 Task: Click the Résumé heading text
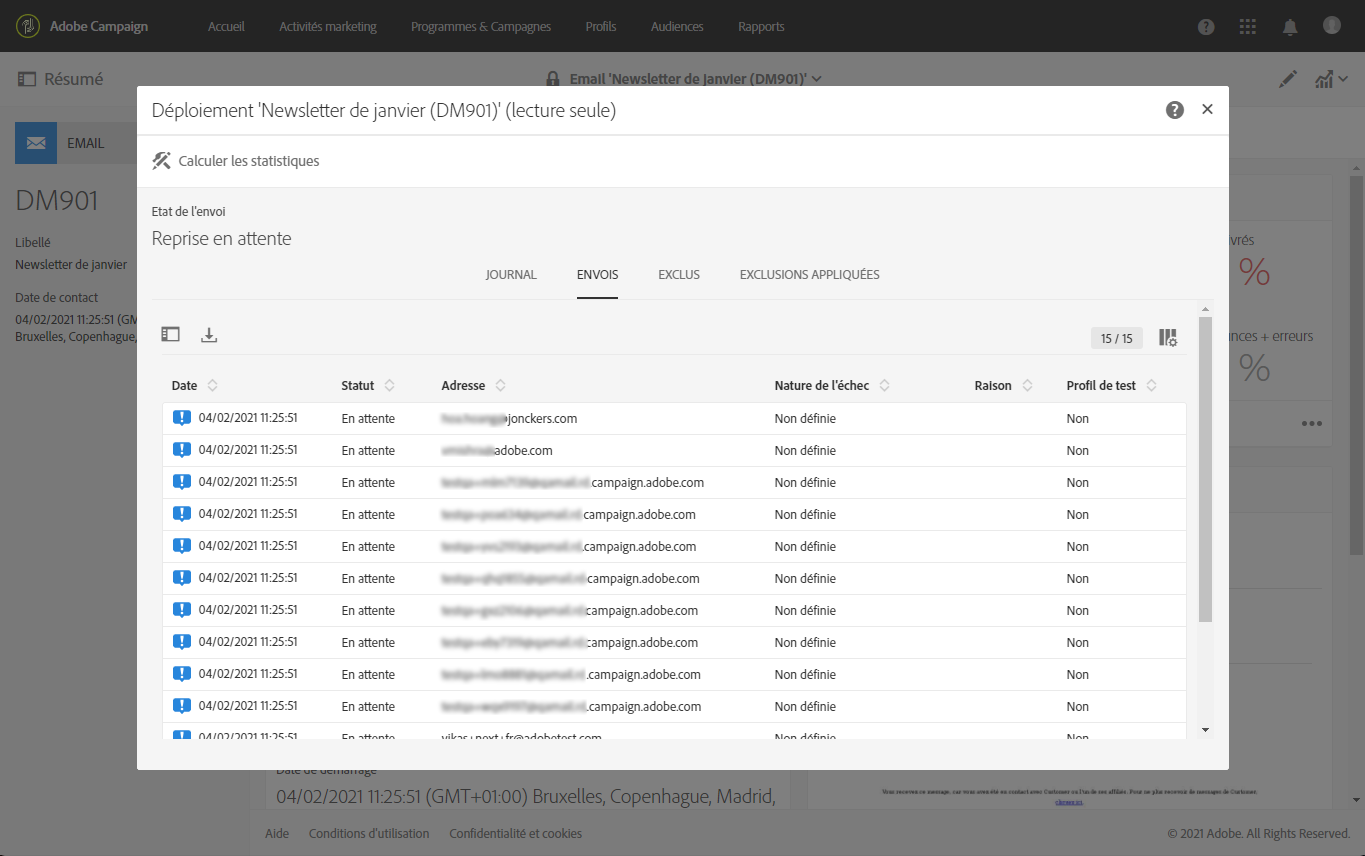tap(74, 79)
